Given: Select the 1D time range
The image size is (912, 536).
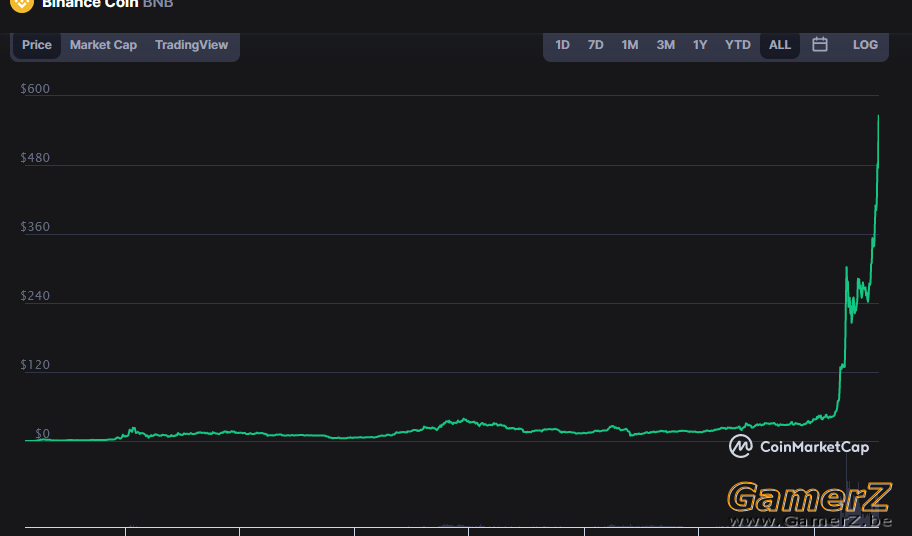Looking at the screenshot, I should 562,45.
